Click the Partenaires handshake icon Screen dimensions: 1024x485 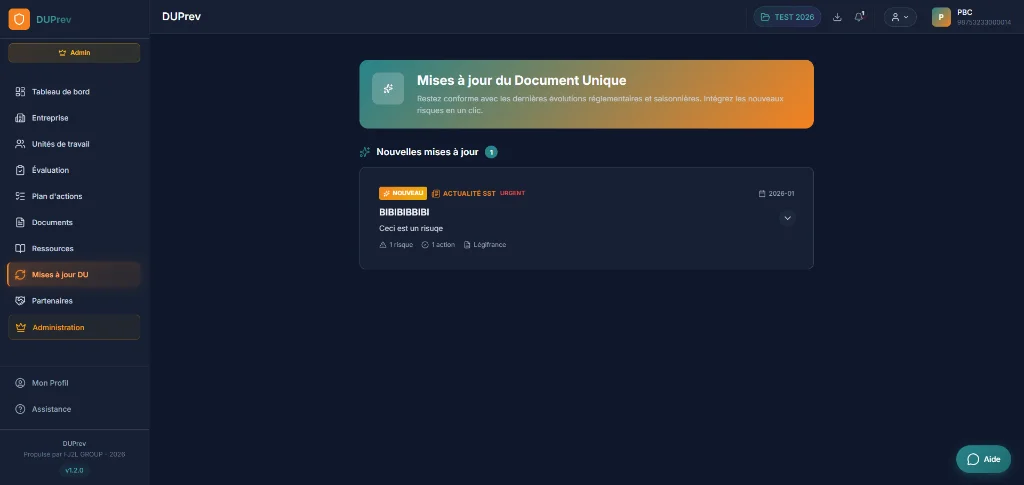(x=20, y=300)
